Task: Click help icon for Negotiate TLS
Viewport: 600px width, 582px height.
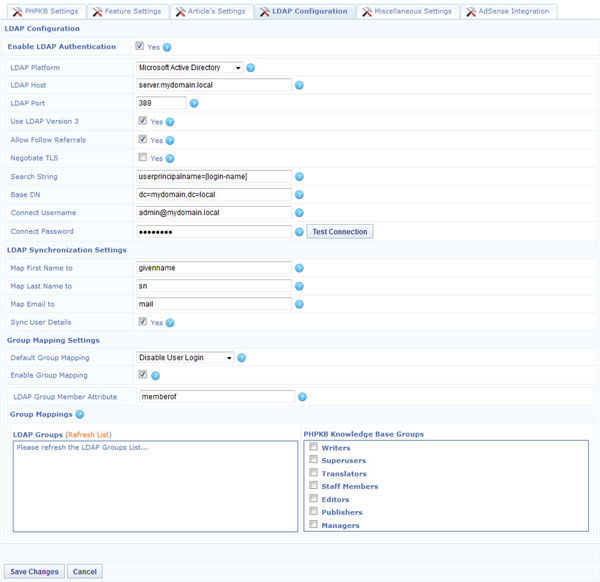Action: click(x=170, y=158)
